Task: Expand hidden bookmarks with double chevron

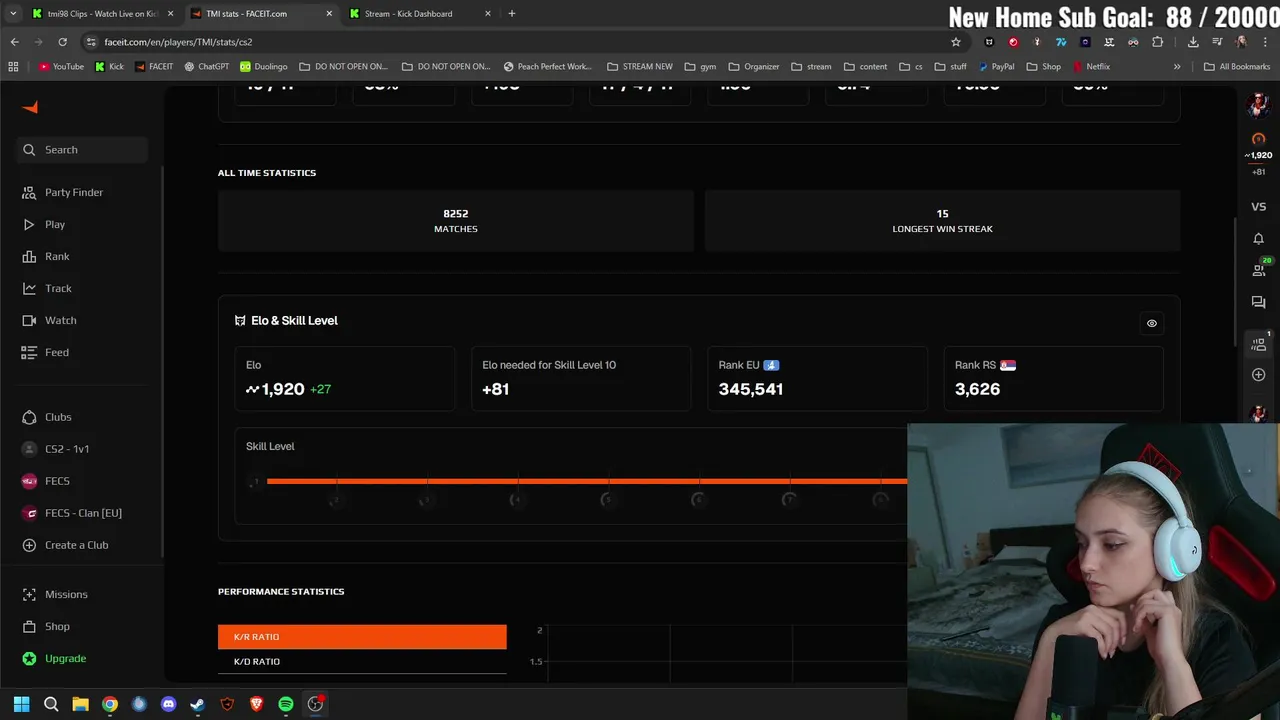Action: [1177, 67]
